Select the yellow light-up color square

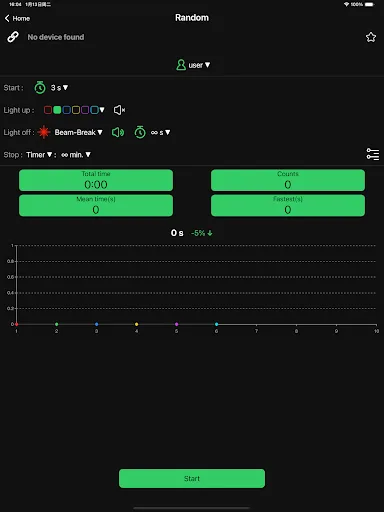tap(76, 110)
